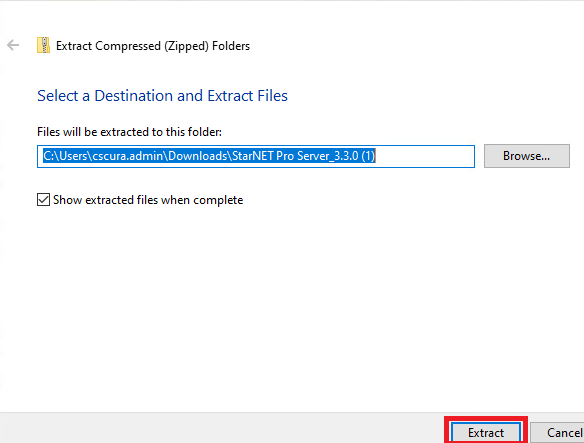Click inside the destination folder path field
Image resolution: width=584 pixels, height=443 pixels.
[x=256, y=156]
